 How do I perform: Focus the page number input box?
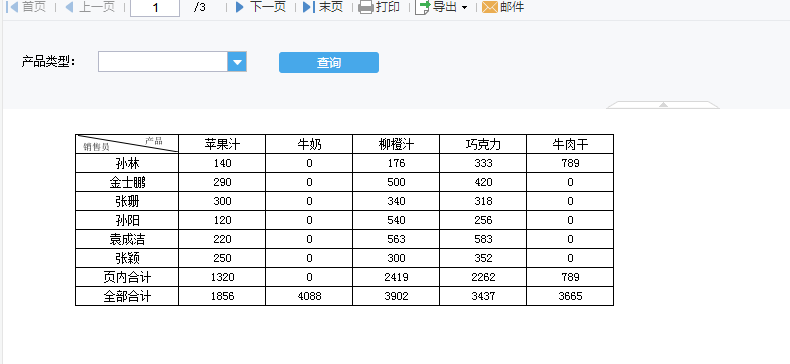coord(155,8)
